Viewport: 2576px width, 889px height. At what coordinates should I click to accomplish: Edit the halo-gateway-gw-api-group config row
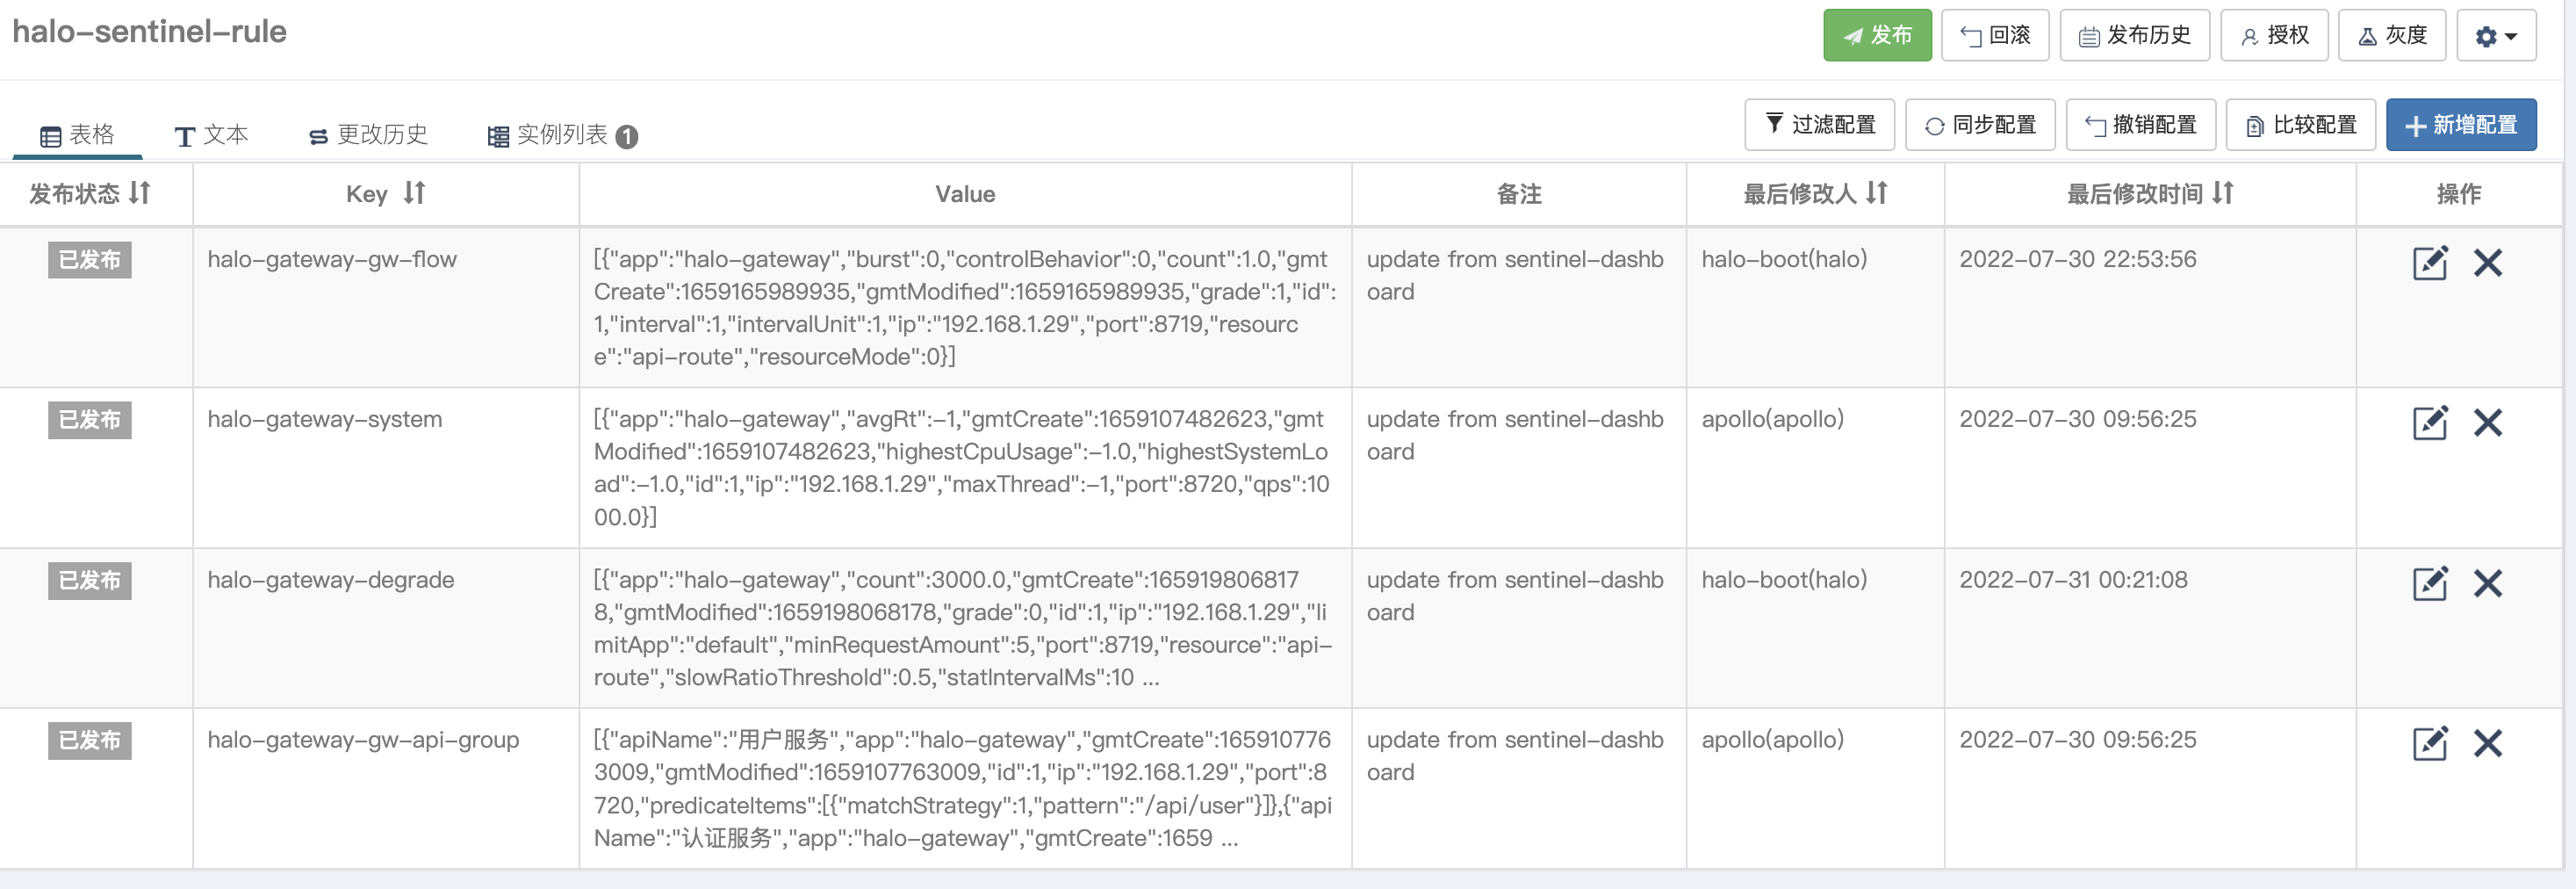[x=2429, y=743]
